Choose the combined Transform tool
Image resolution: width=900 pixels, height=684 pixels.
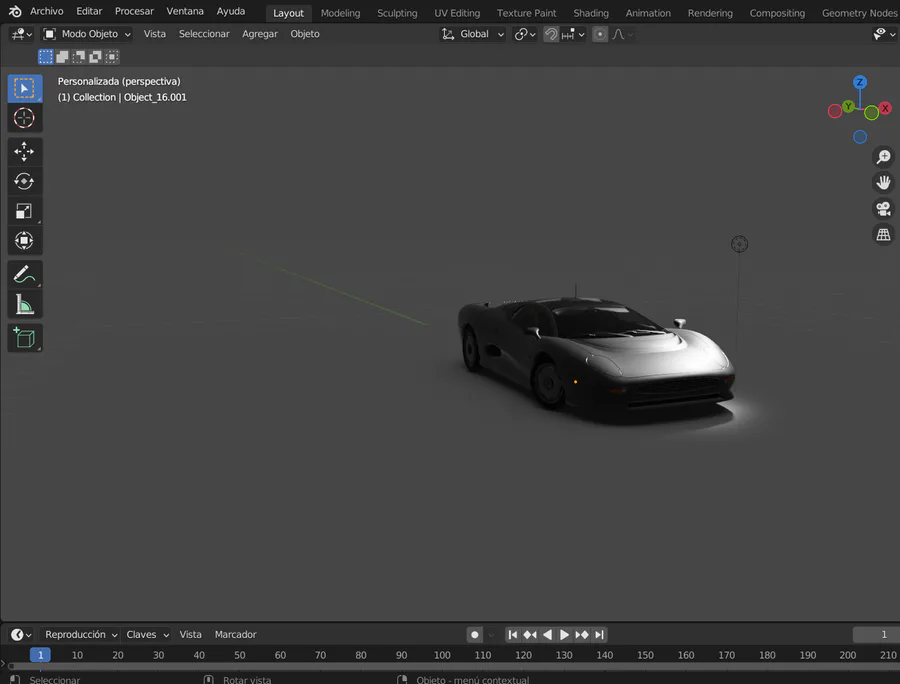pyautogui.click(x=25, y=240)
